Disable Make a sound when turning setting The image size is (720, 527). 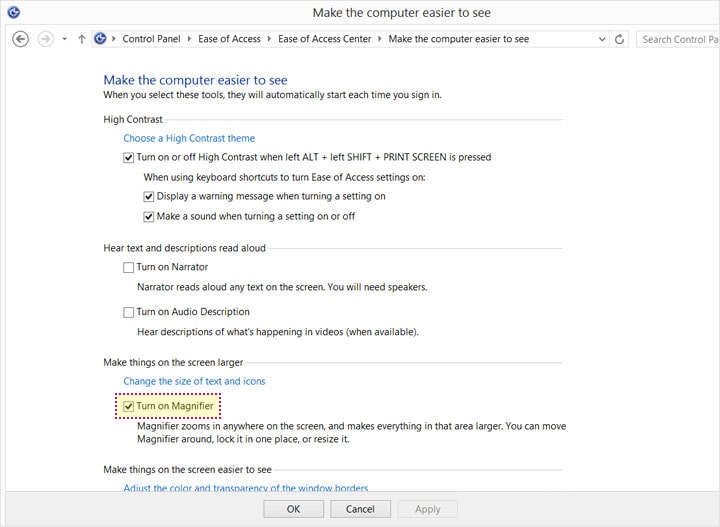[x=148, y=217]
